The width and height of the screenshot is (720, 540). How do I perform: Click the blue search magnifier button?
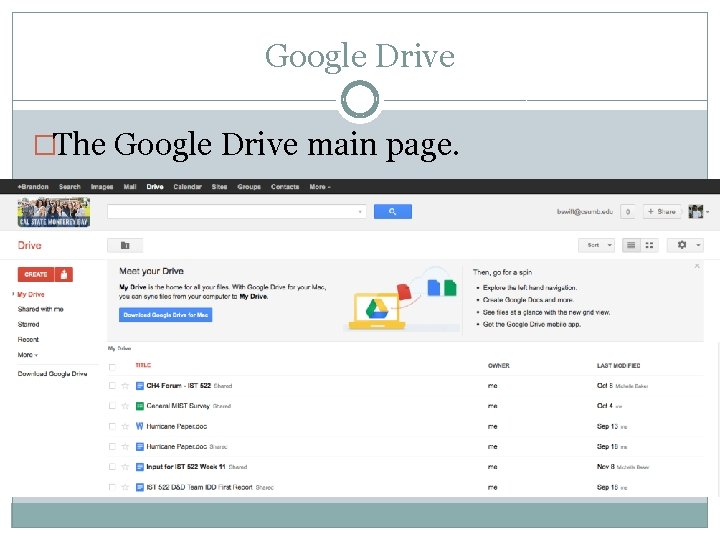[393, 212]
